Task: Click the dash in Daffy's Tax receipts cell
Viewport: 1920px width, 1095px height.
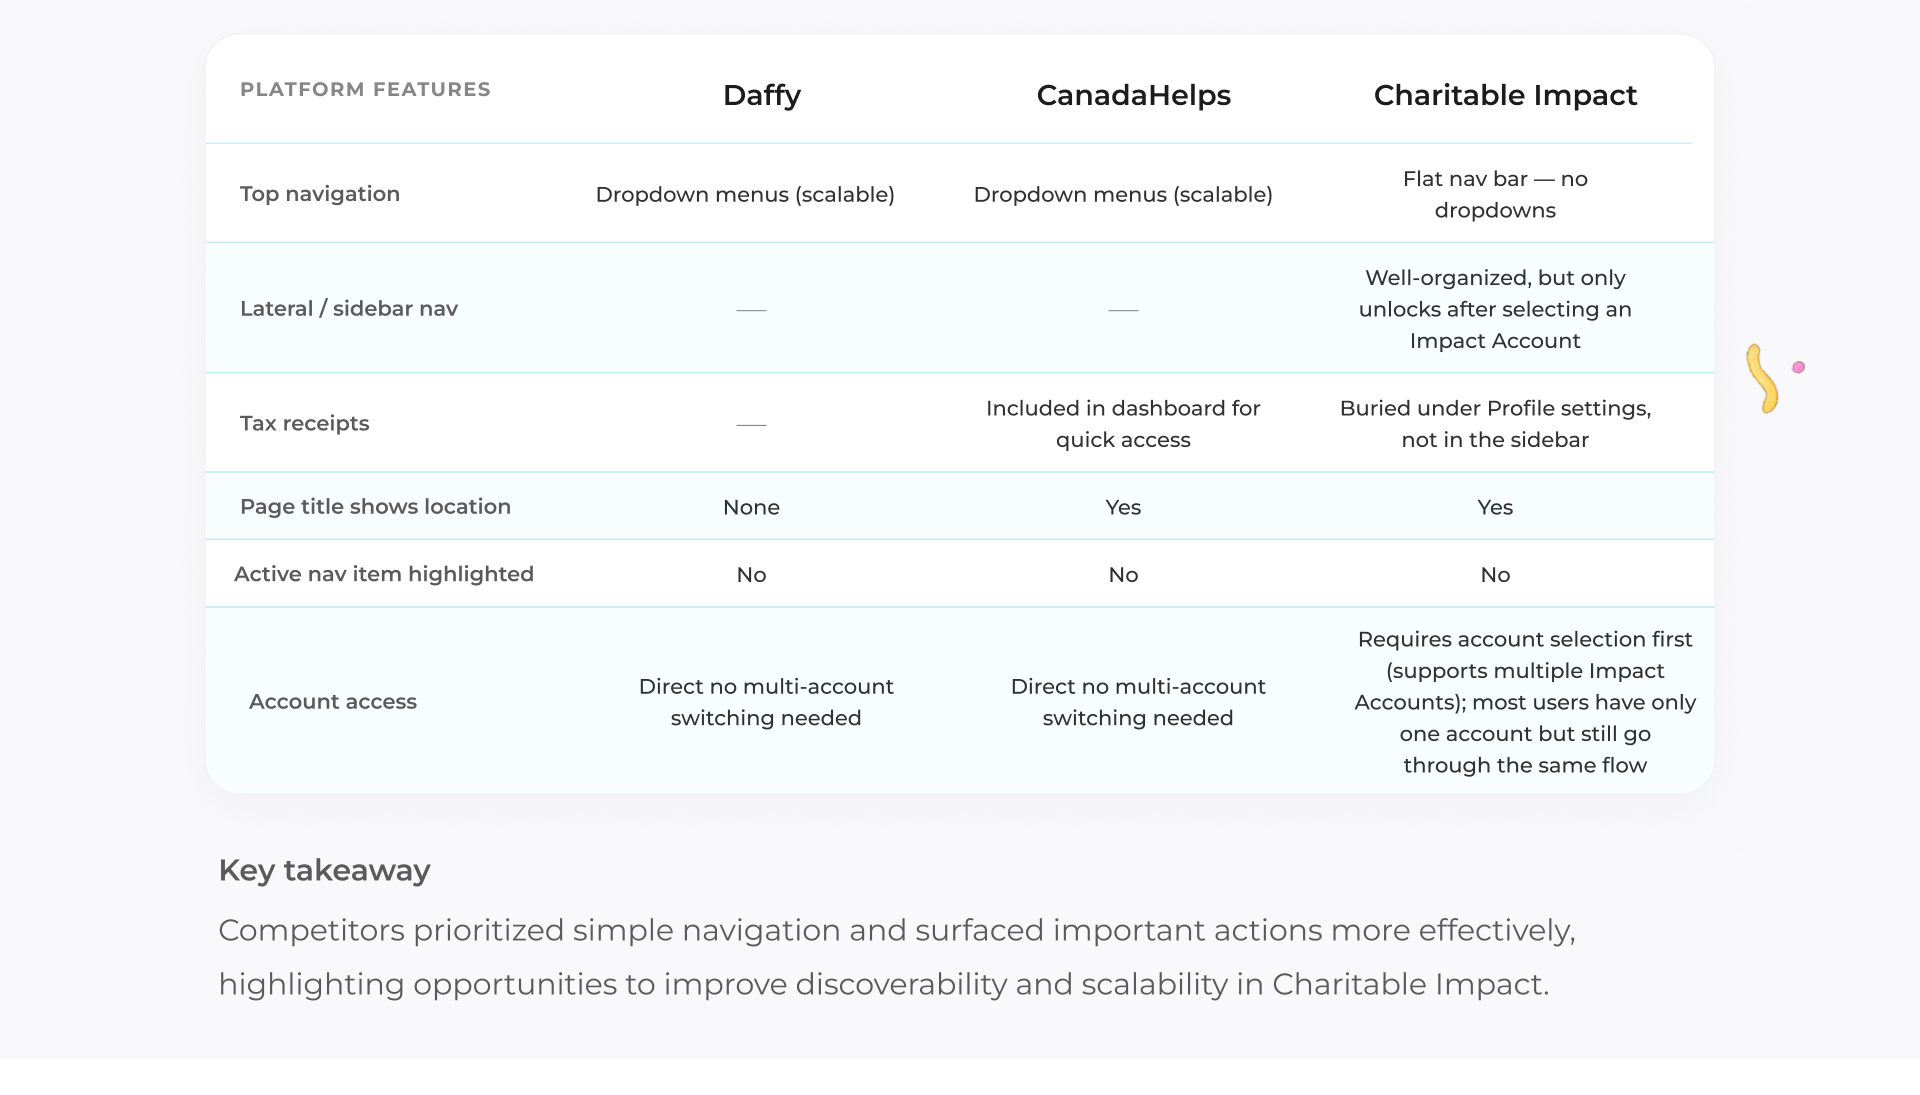Action: (751, 425)
